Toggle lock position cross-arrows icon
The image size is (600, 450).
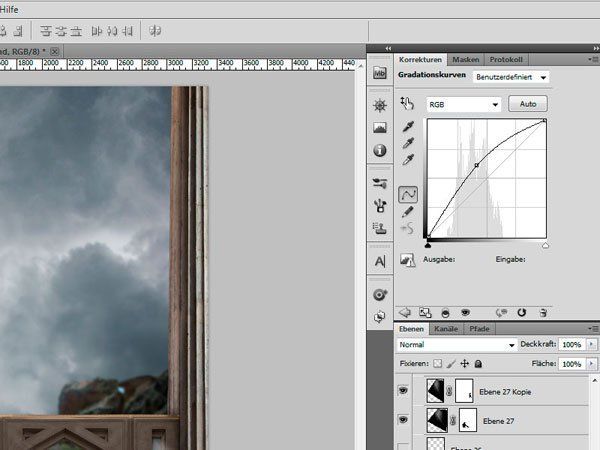point(465,364)
